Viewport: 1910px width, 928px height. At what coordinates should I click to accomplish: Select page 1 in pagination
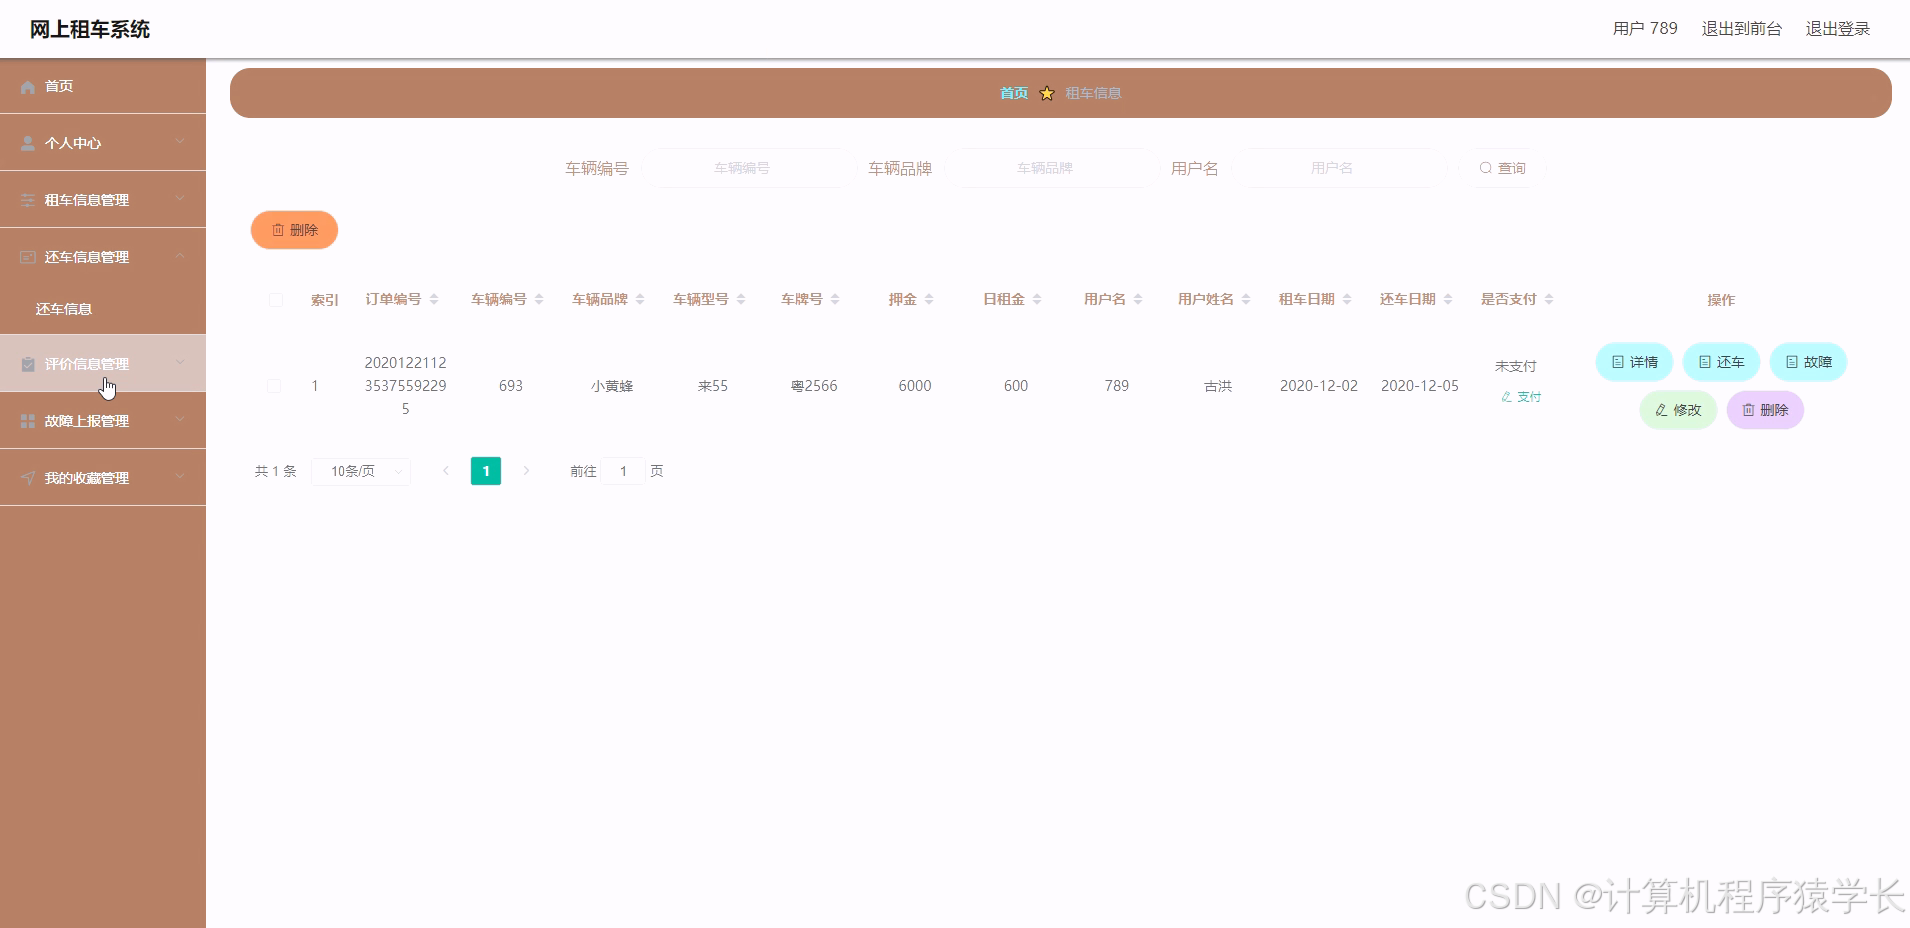pyautogui.click(x=486, y=471)
